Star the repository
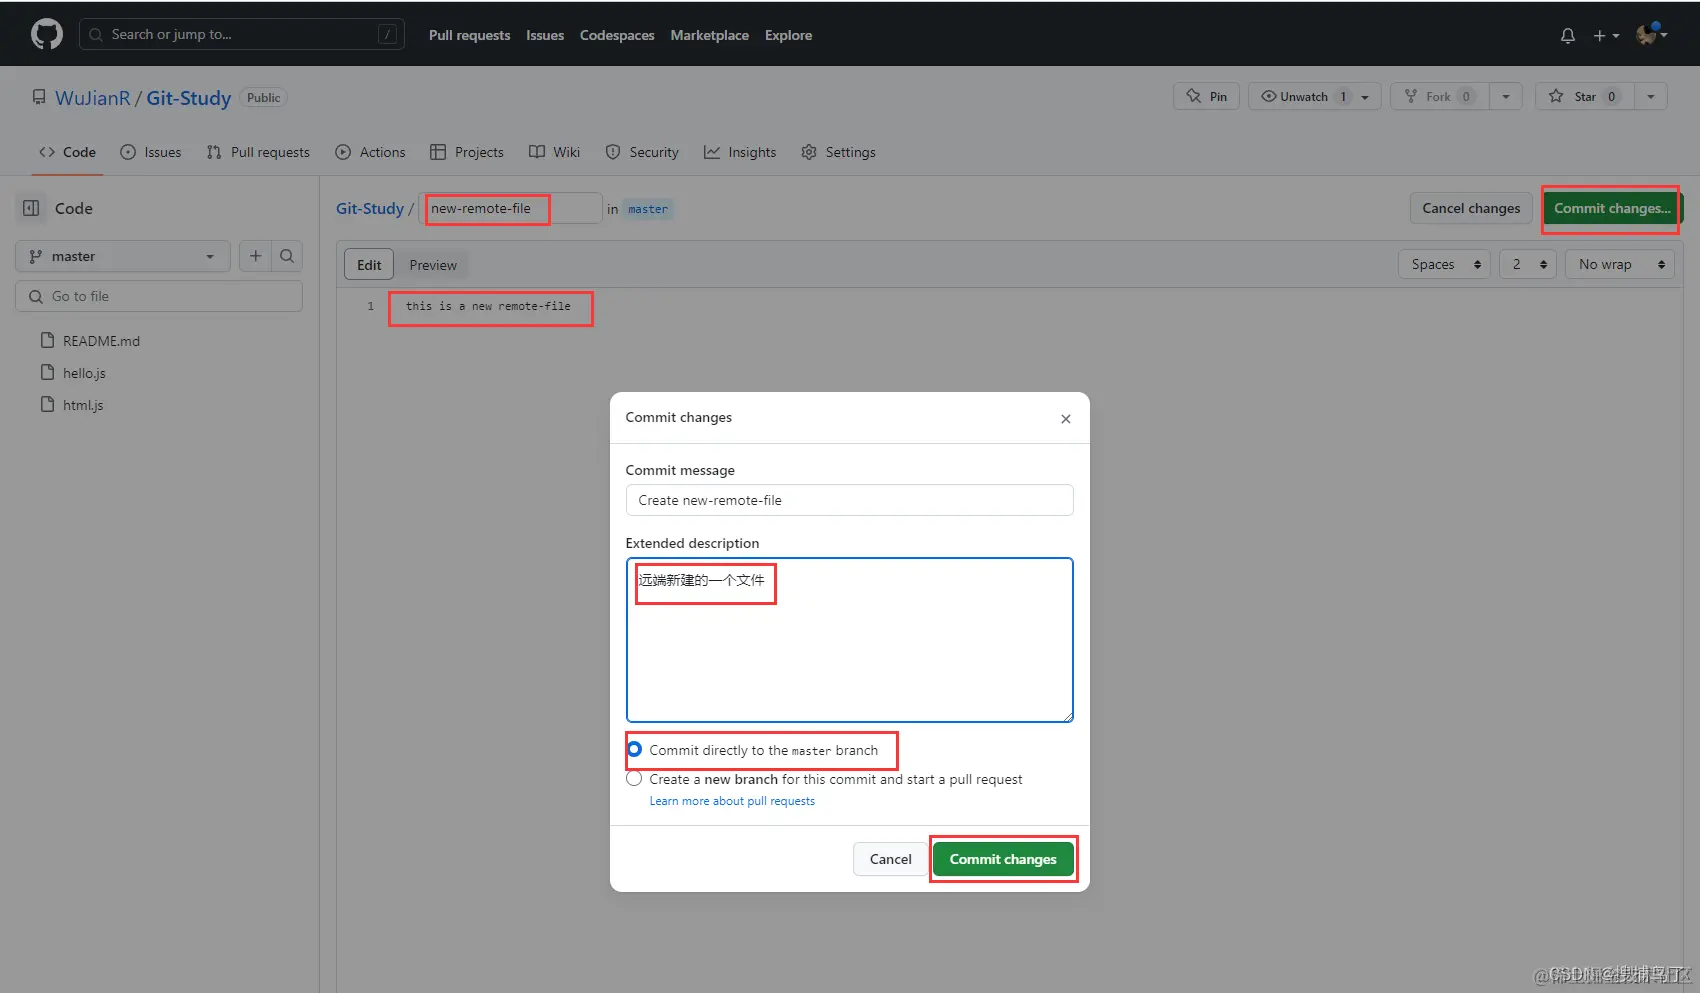 [1585, 97]
